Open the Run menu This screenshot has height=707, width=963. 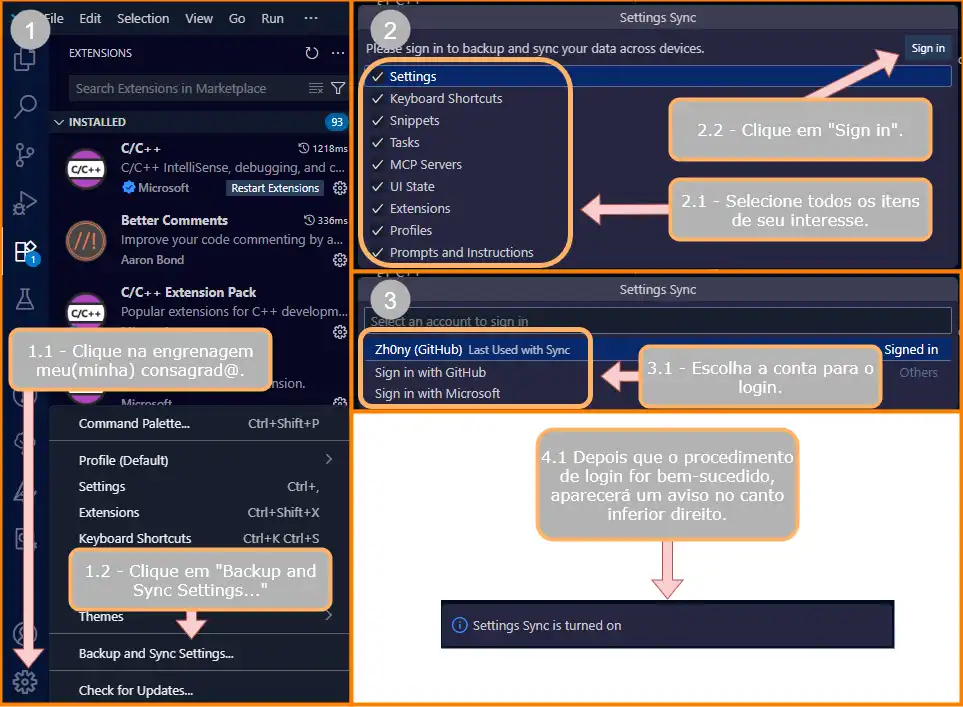click(x=273, y=18)
